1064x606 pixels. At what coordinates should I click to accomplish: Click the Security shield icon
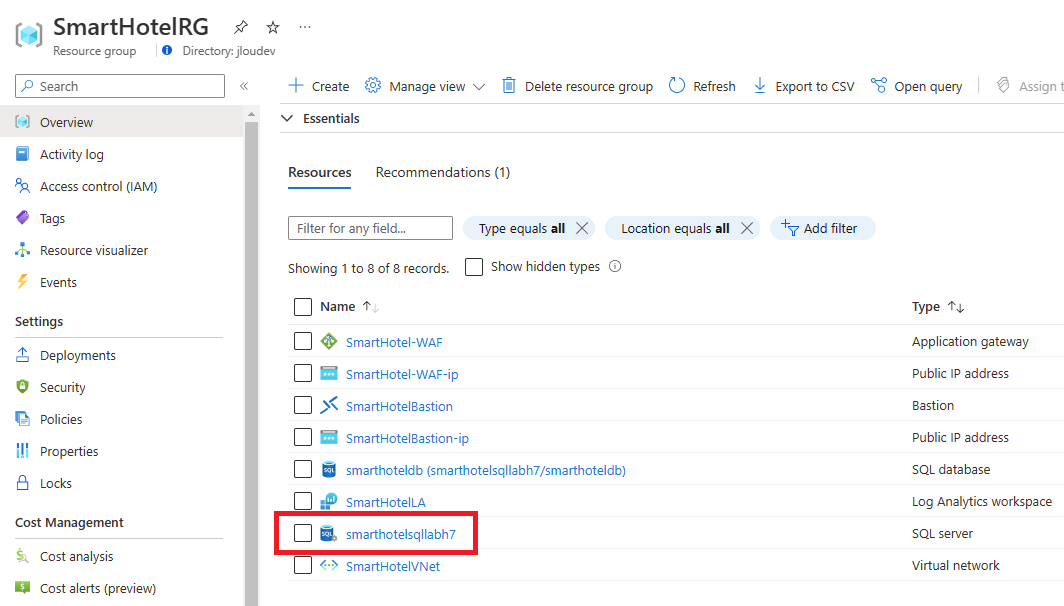tap(22, 387)
